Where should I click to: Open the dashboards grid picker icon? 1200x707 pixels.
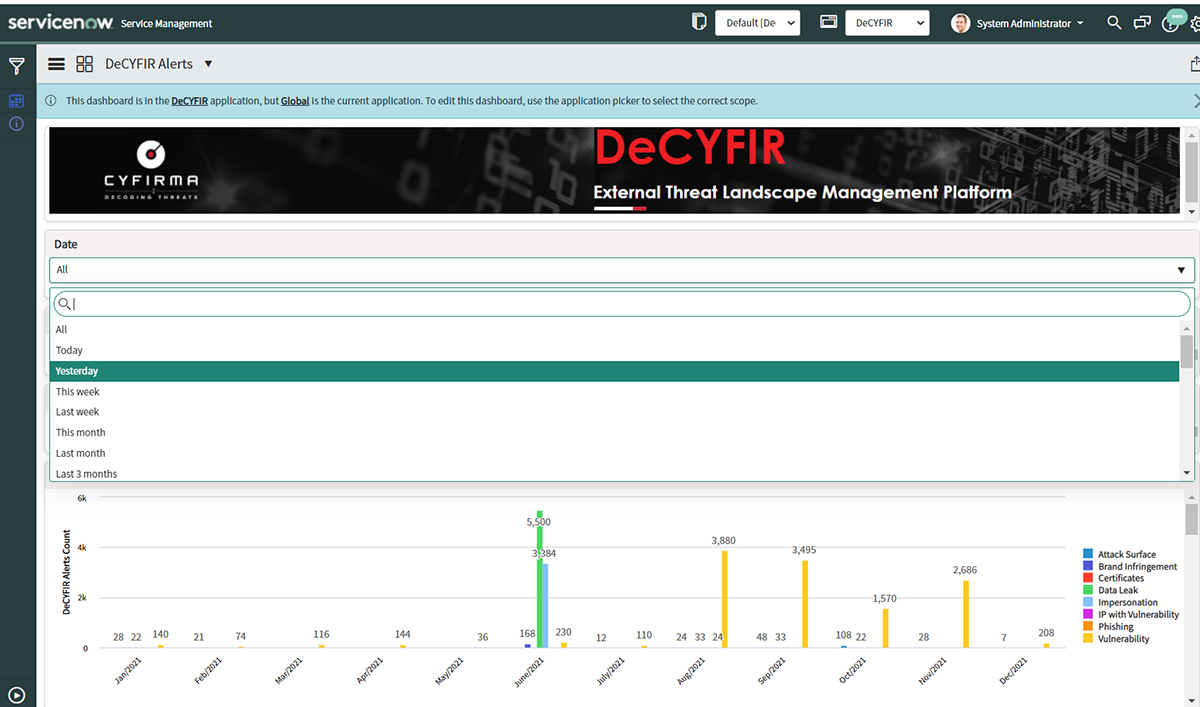(85, 63)
